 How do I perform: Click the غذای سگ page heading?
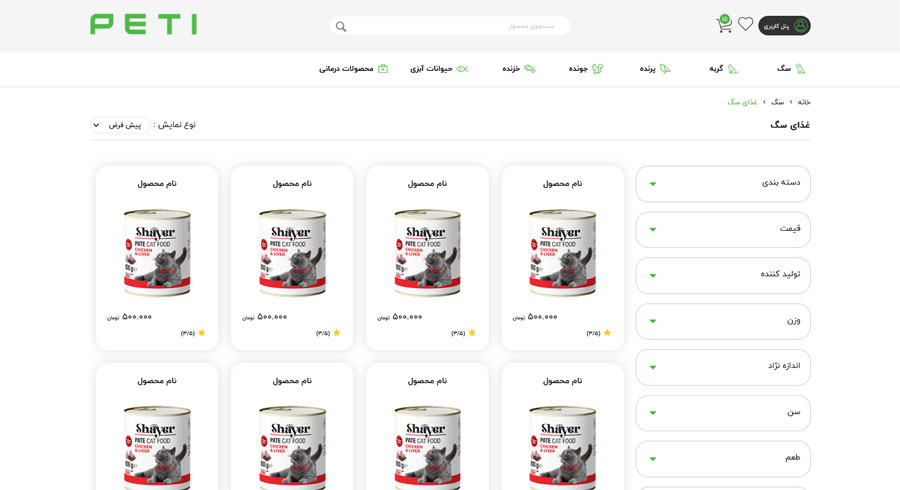click(790, 125)
